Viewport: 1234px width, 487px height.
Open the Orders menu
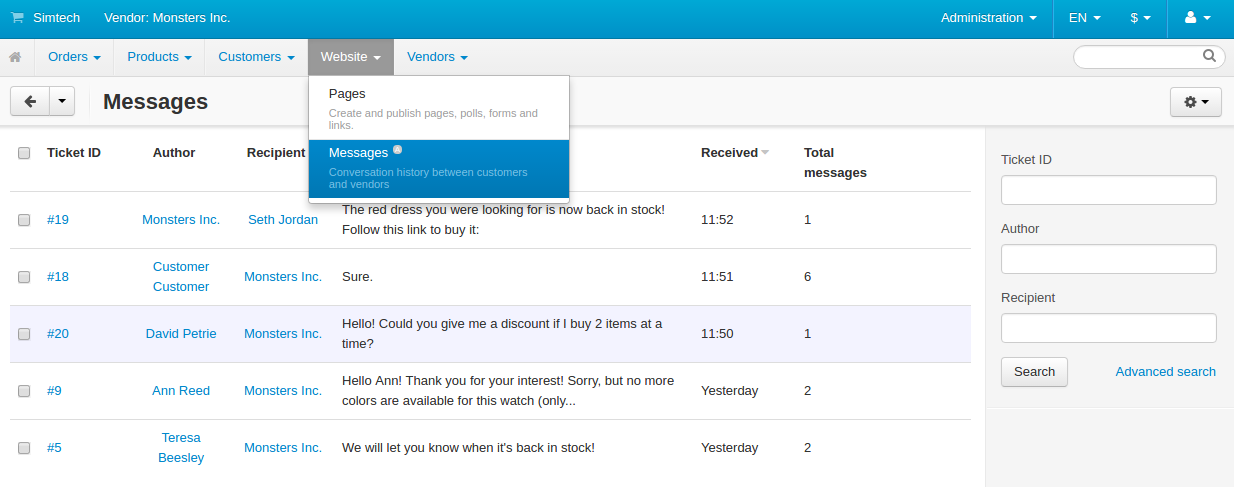pyautogui.click(x=74, y=57)
